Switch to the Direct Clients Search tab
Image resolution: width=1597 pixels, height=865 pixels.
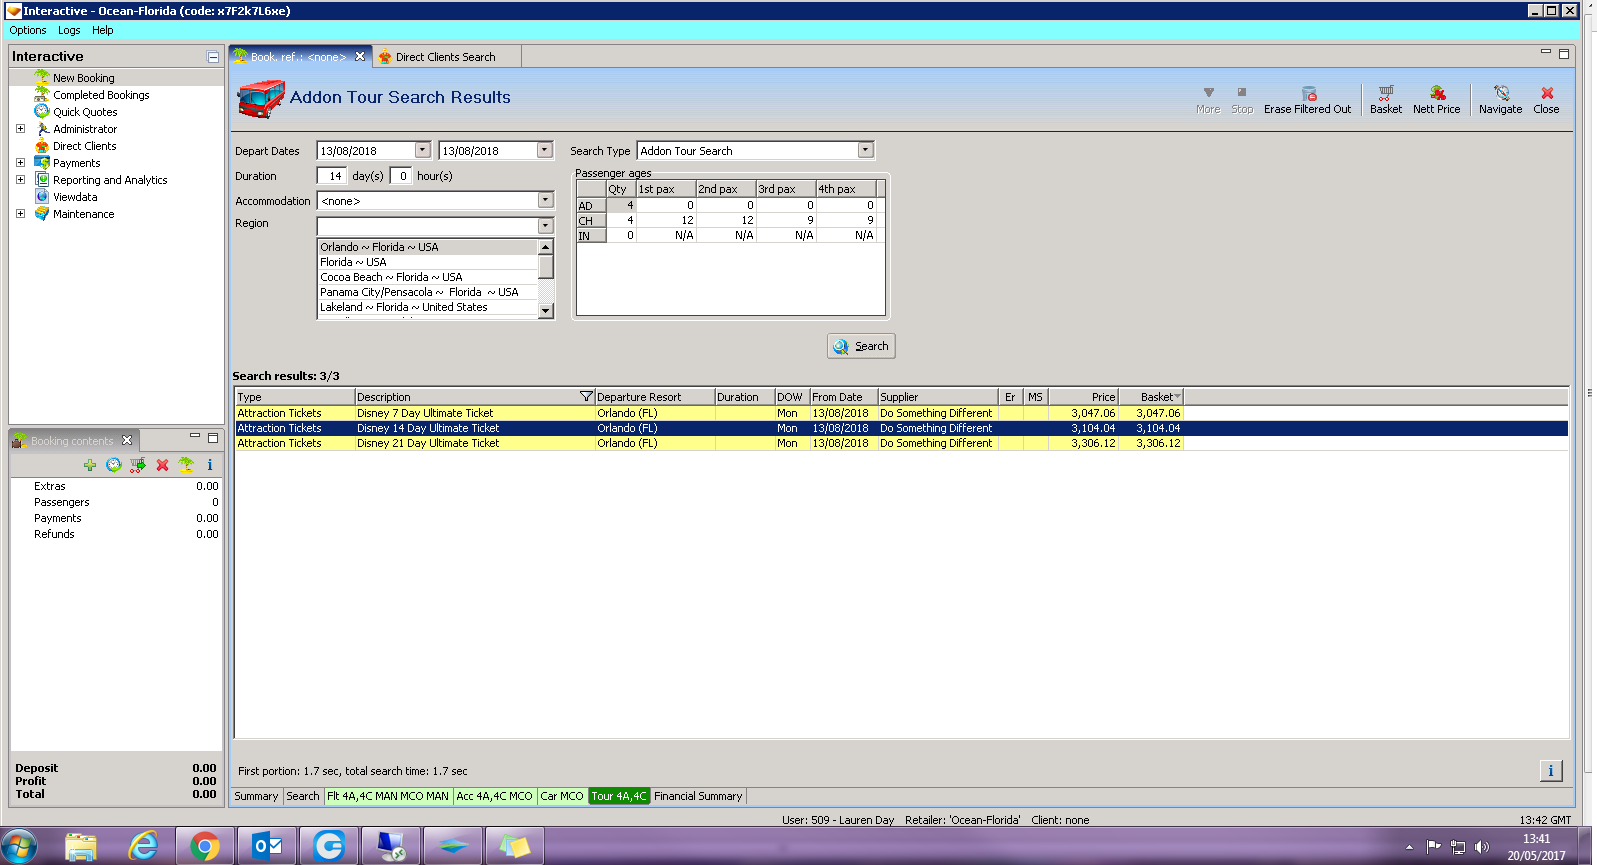(x=446, y=57)
